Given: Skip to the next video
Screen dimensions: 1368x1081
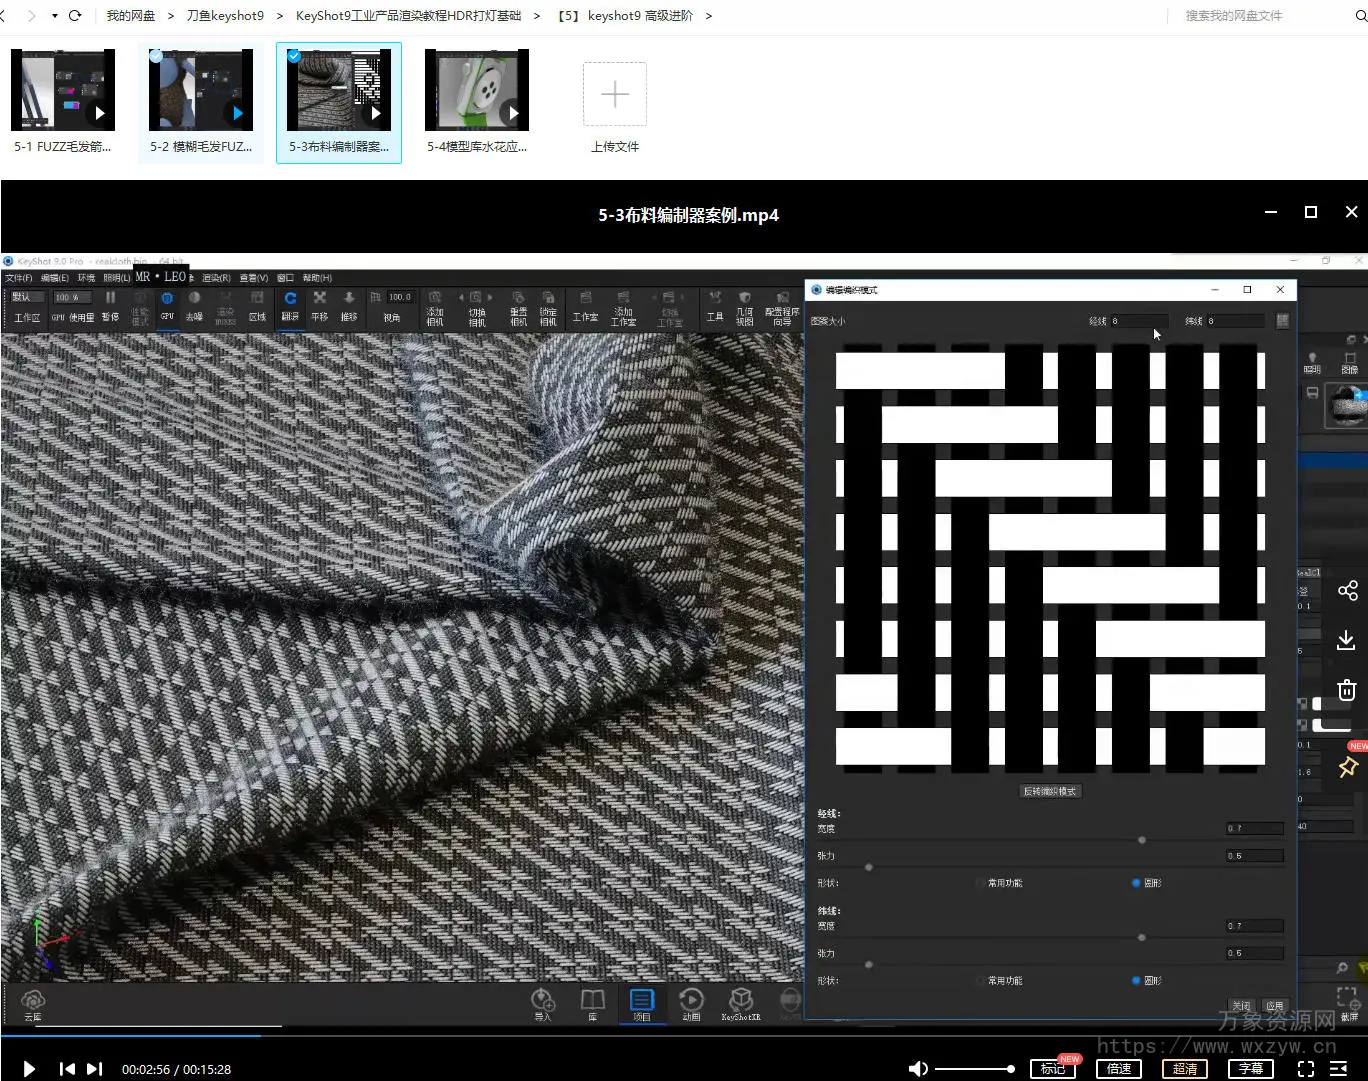Looking at the screenshot, I should [x=95, y=1069].
